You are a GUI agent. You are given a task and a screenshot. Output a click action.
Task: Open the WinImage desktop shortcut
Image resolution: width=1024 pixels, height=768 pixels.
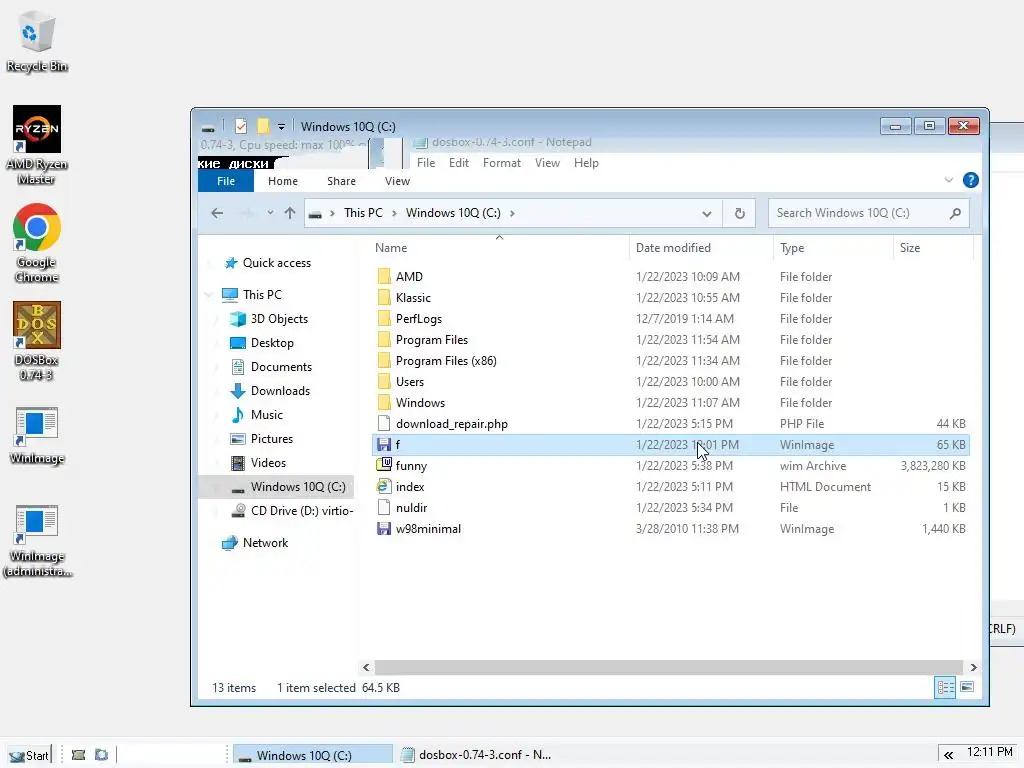pyautogui.click(x=37, y=435)
